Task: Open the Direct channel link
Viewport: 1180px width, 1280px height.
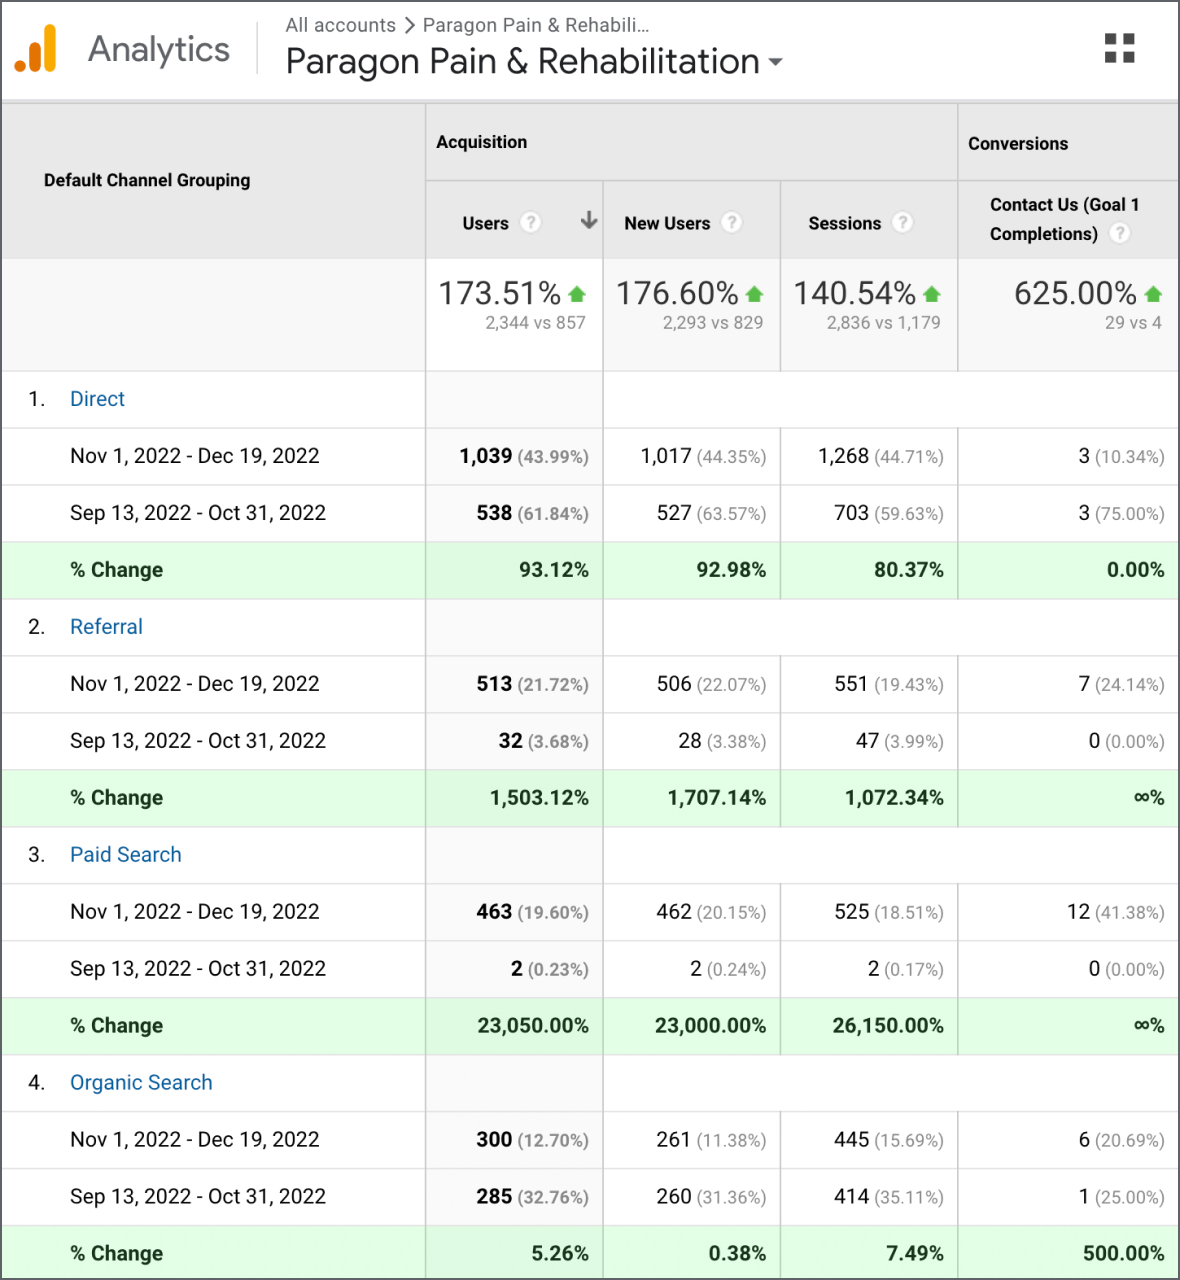Action: pyautogui.click(x=97, y=399)
